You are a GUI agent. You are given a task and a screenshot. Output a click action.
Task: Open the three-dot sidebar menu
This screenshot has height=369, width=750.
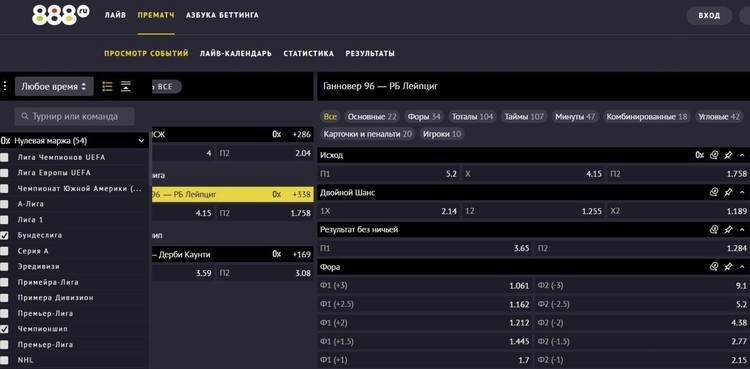(5, 87)
